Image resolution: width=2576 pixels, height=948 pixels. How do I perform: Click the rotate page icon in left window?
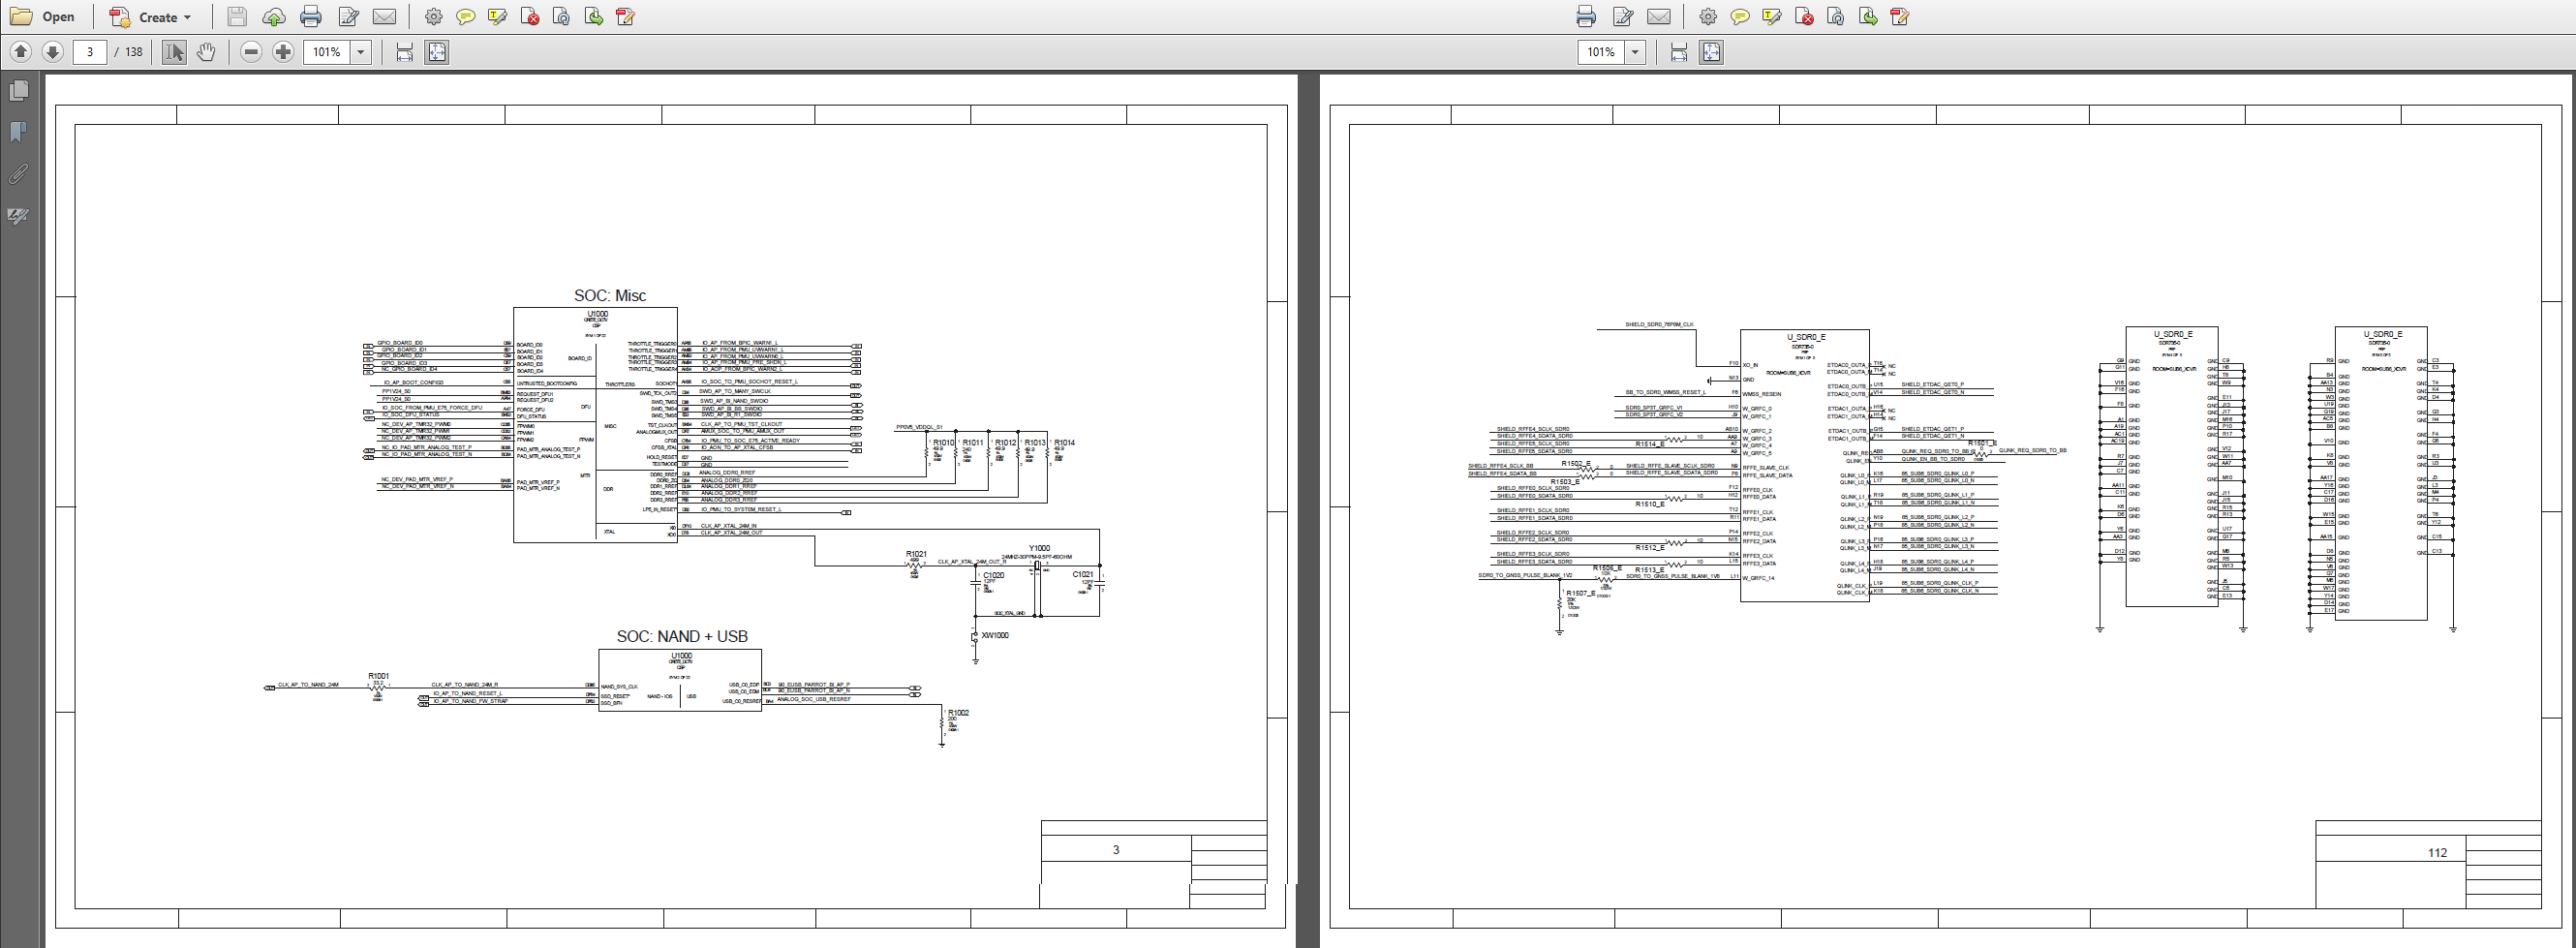(x=562, y=17)
